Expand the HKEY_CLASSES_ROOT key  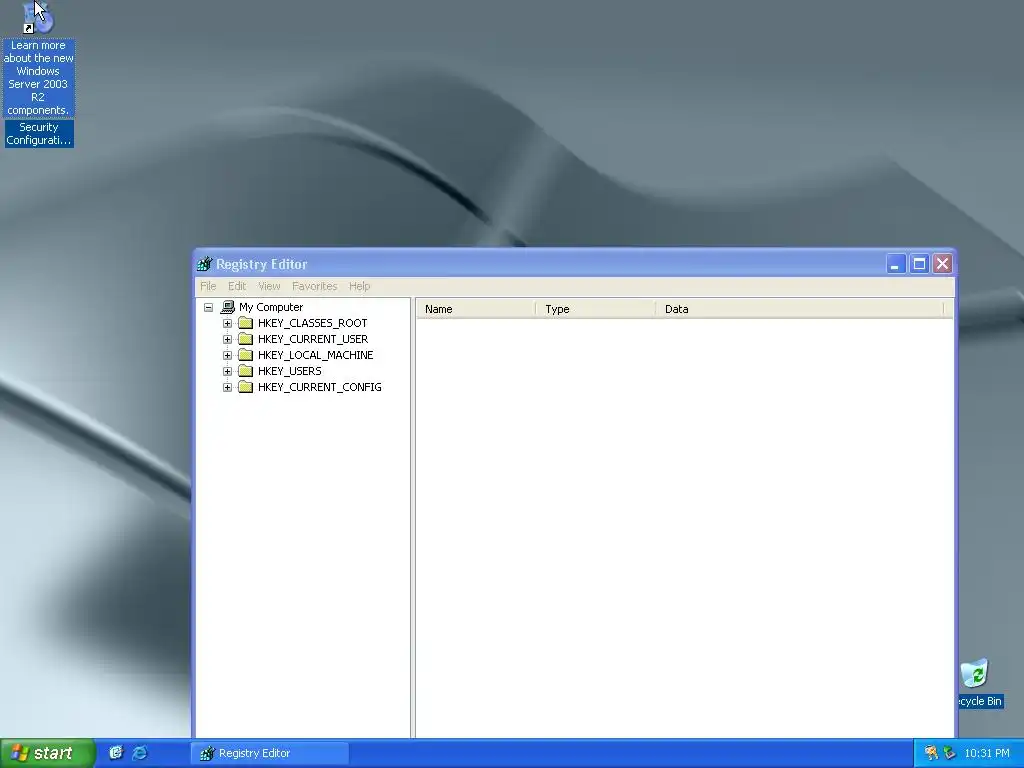(x=227, y=323)
